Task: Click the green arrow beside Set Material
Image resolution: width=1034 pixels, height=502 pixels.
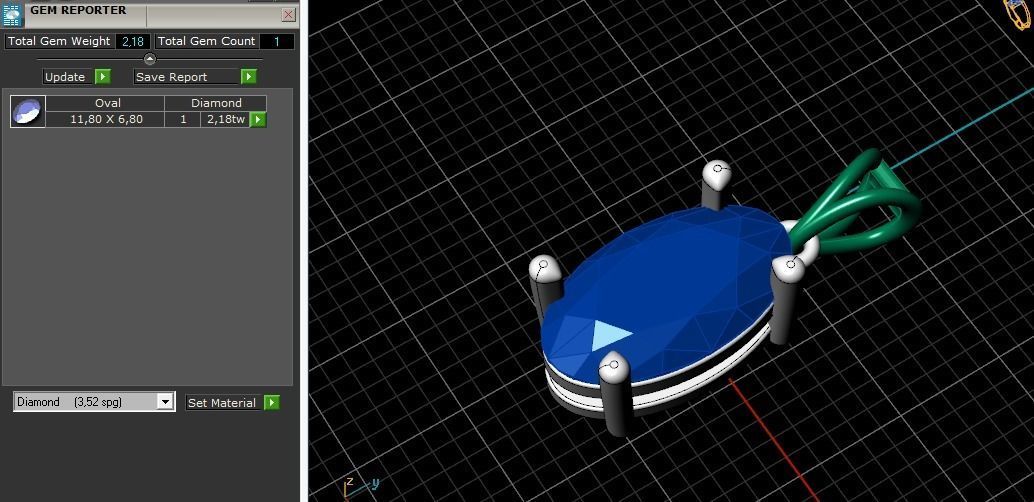Action: (272, 402)
